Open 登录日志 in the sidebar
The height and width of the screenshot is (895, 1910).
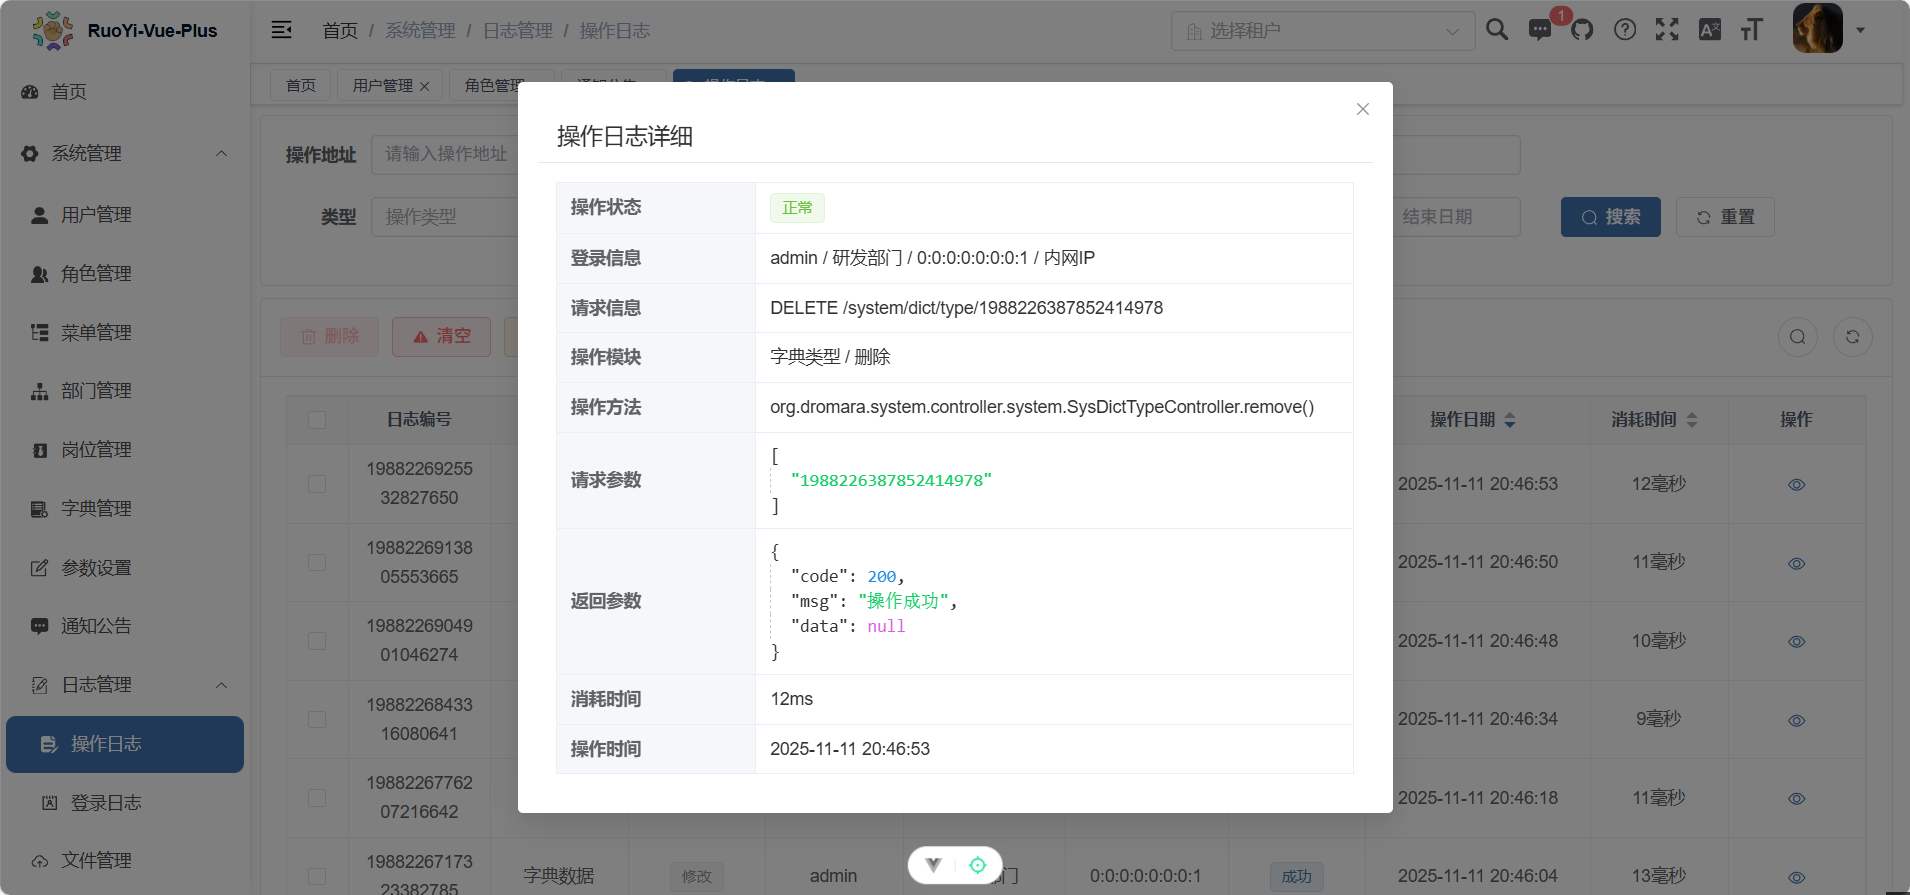tap(106, 803)
